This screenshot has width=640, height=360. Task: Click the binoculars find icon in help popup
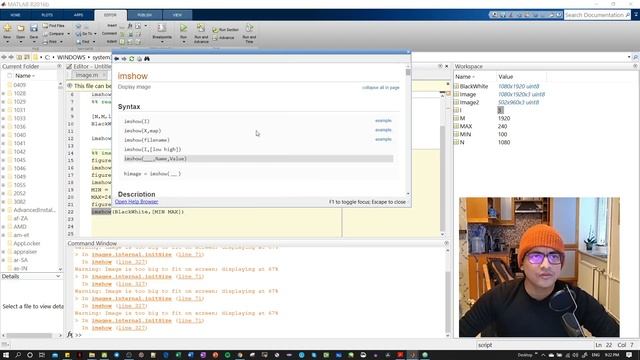pos(147,59)
